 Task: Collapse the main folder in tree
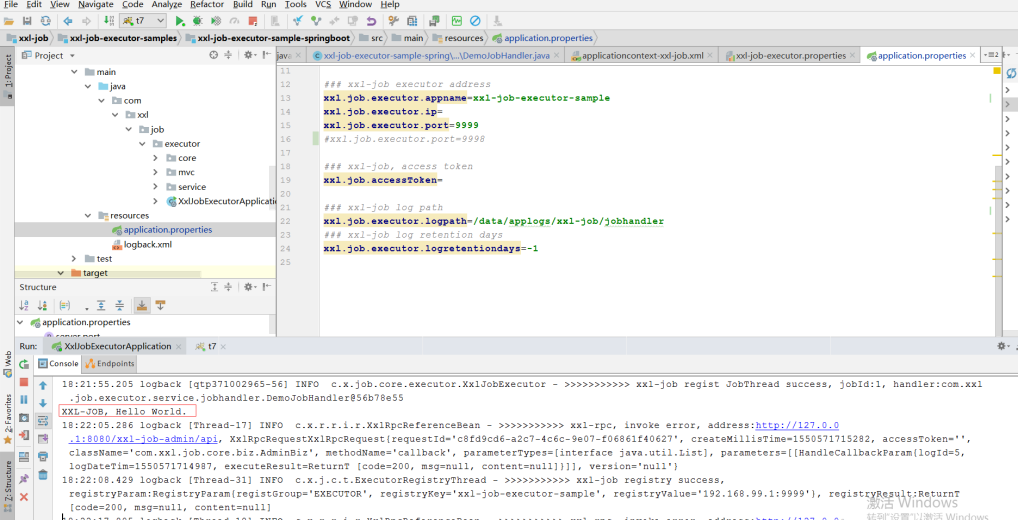(74, 72)
